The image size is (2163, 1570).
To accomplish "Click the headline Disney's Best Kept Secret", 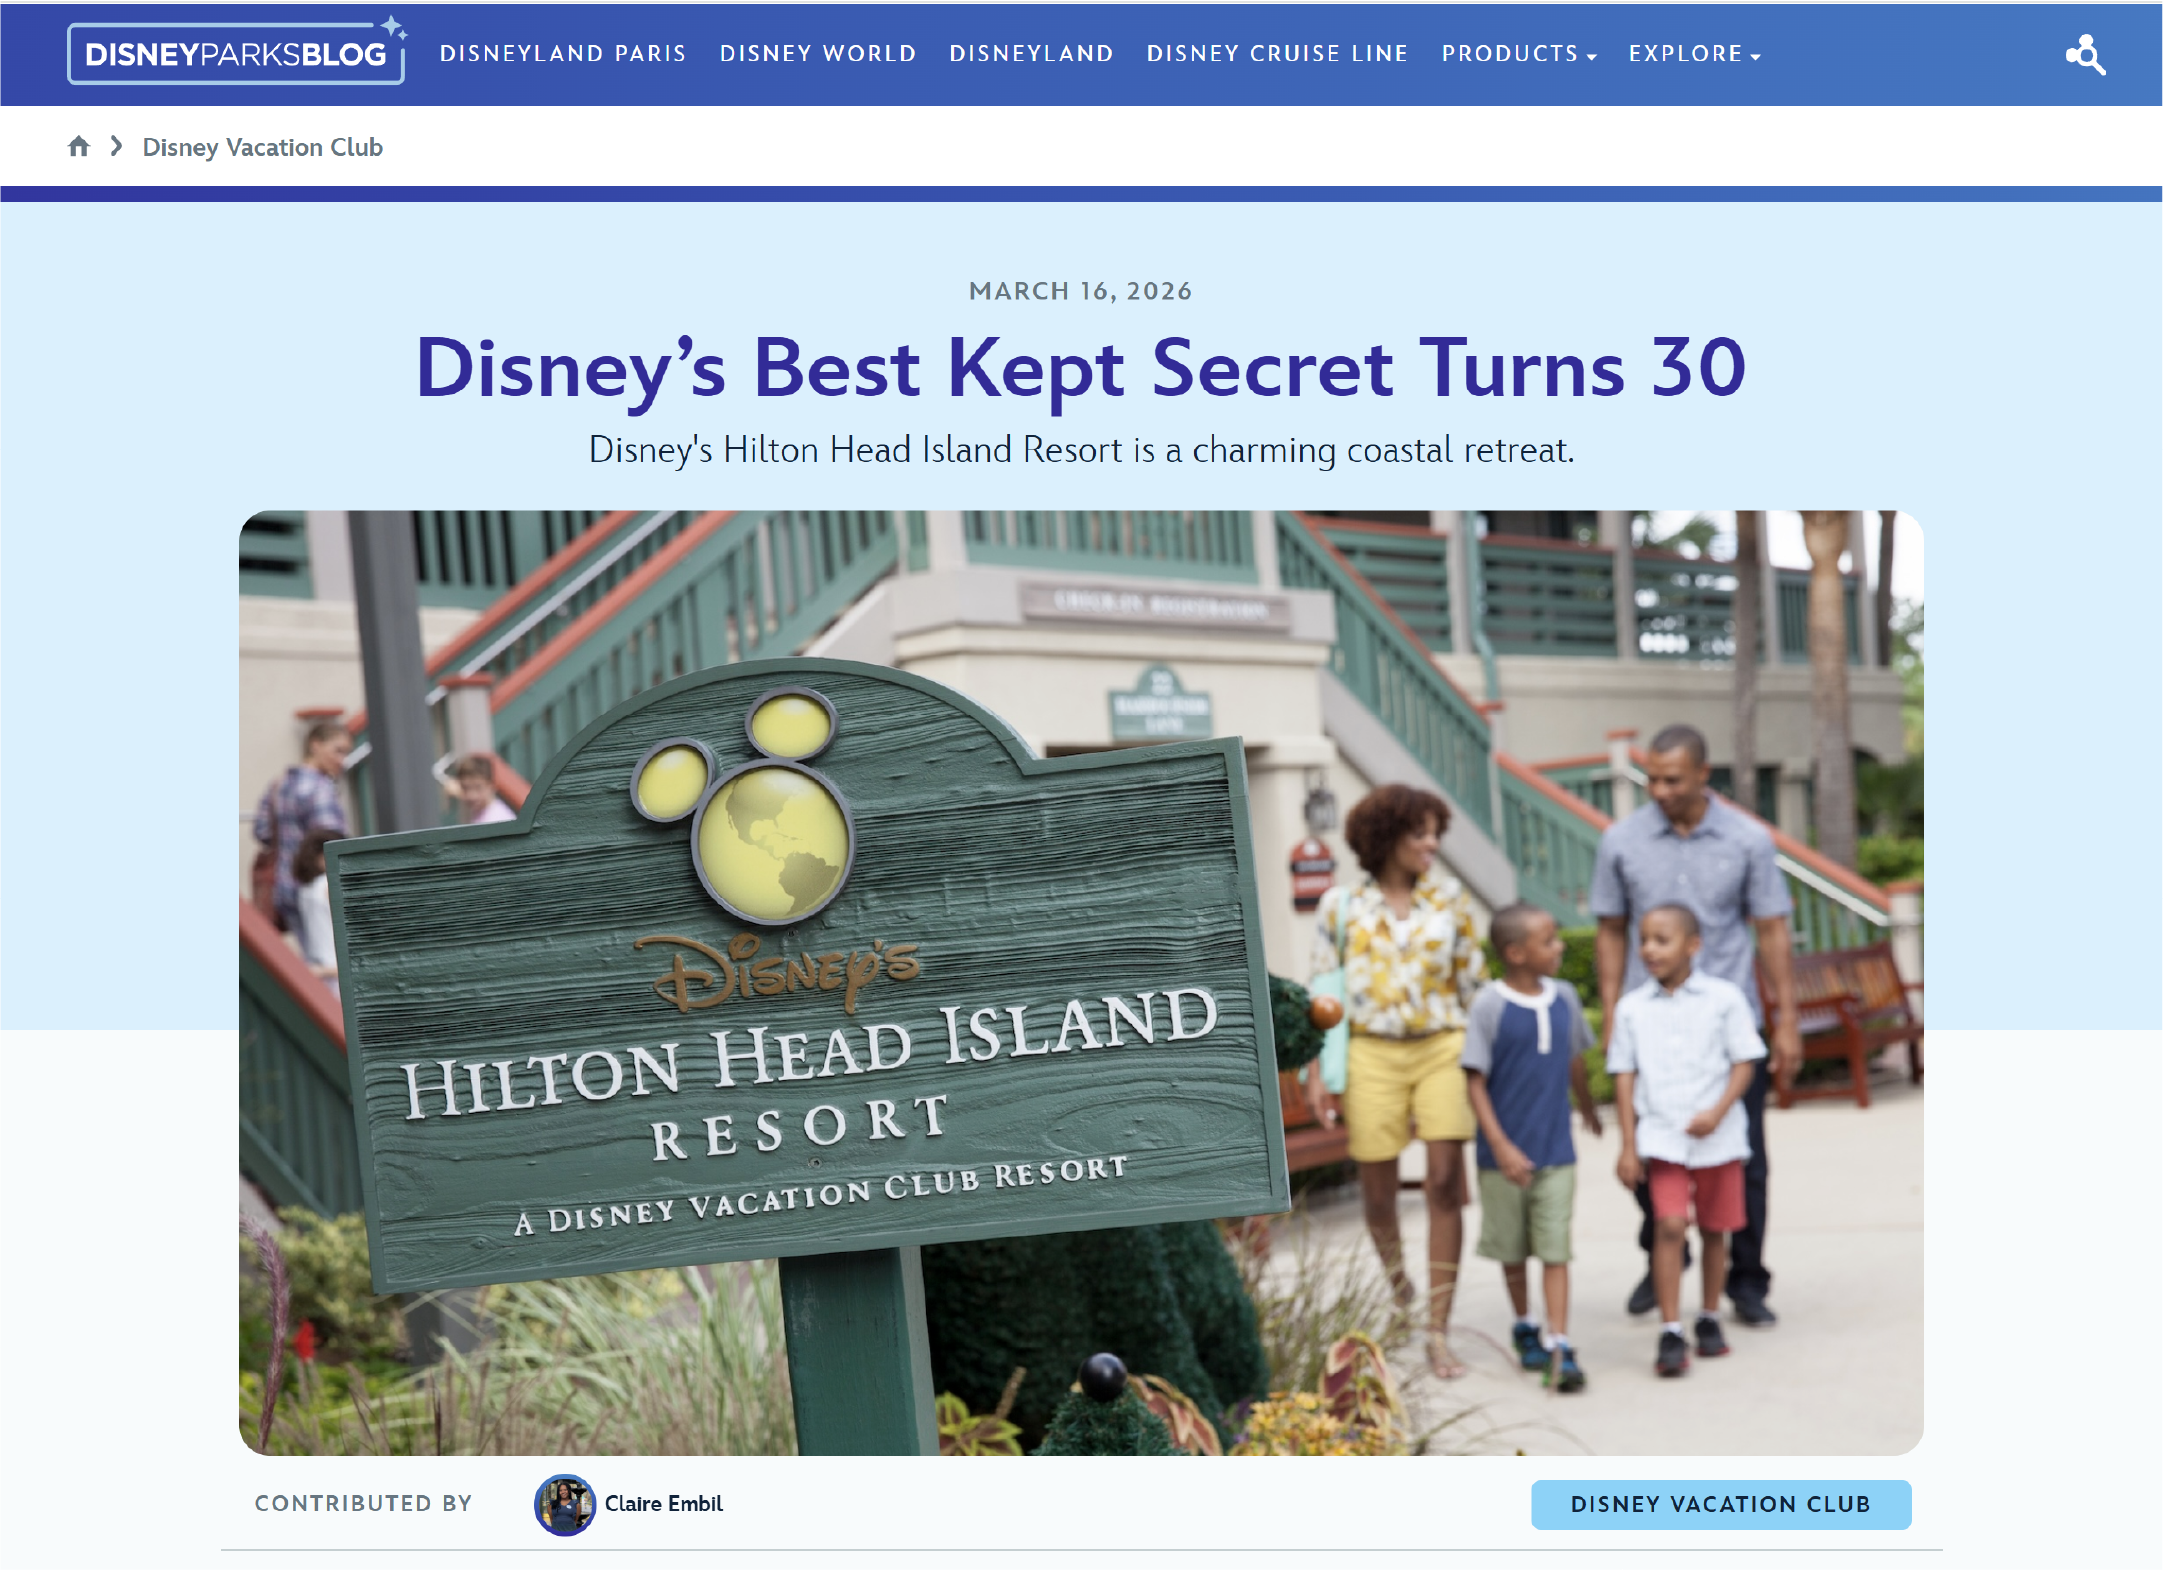I will pos(1080,368).
